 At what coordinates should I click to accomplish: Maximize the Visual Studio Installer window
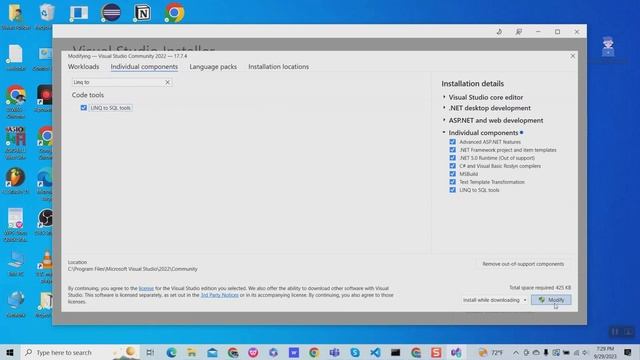(558, 31)
